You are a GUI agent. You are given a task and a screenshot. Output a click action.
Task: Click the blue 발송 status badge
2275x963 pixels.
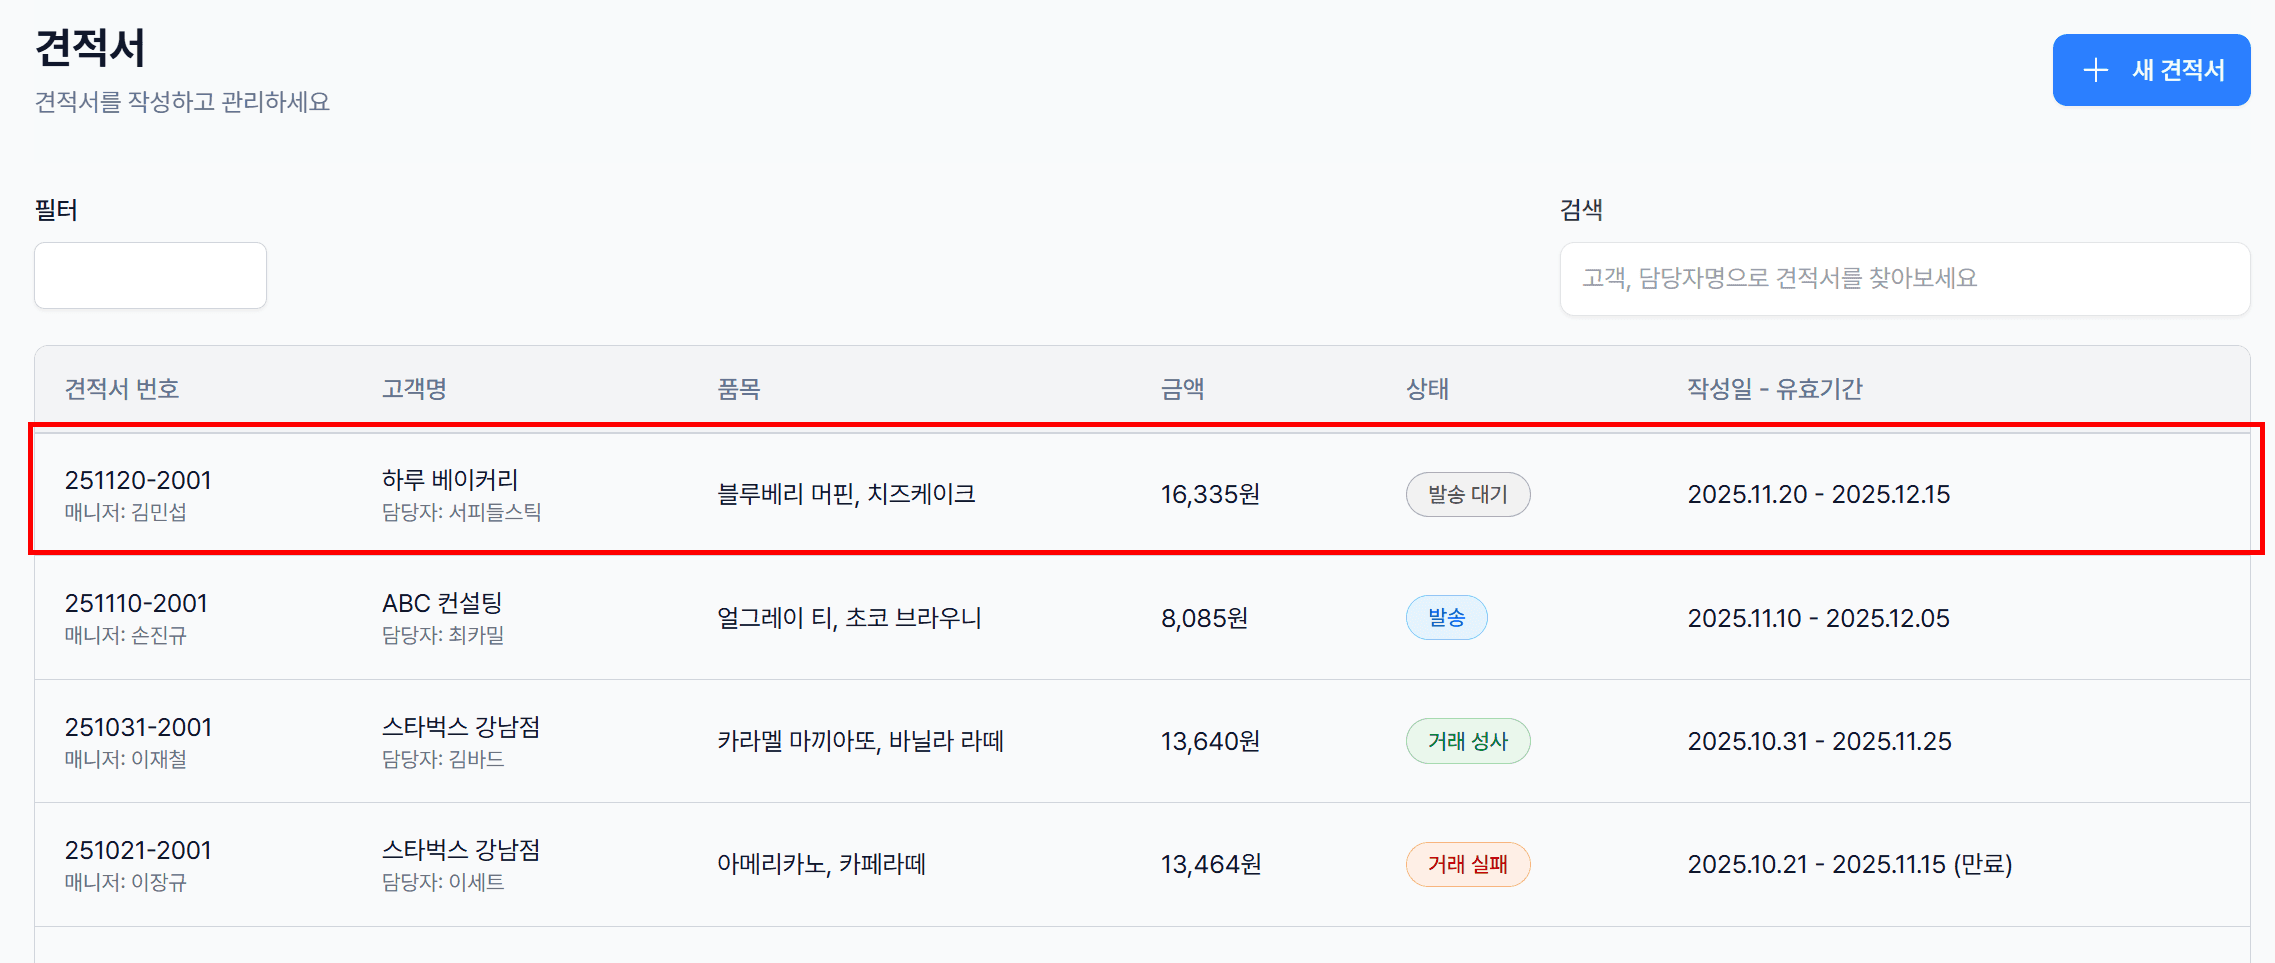1446,618
